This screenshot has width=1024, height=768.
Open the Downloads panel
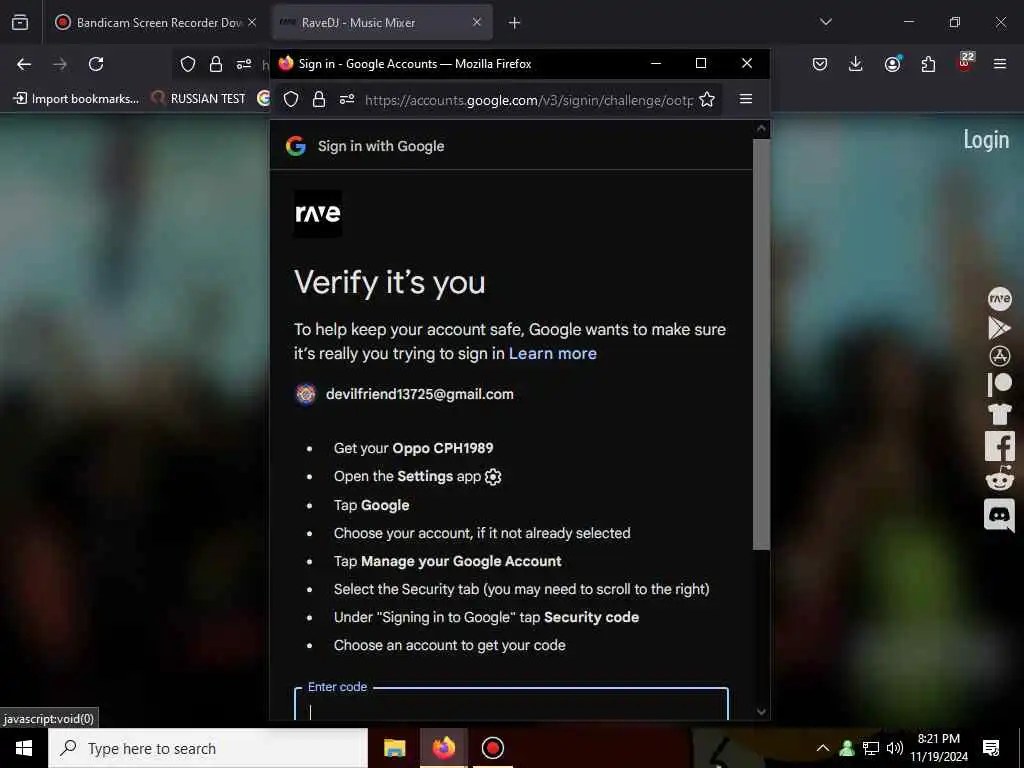pyautogui.click(x=856, y=64)
